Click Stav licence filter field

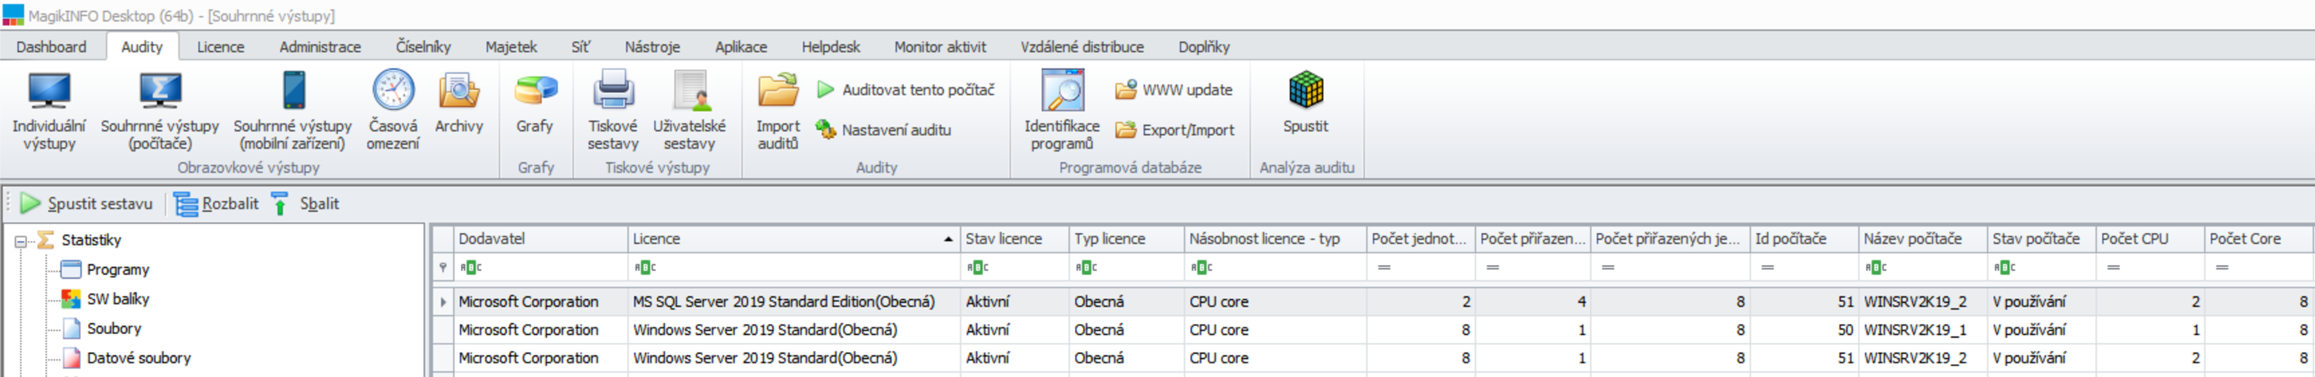pos(1014,268)
